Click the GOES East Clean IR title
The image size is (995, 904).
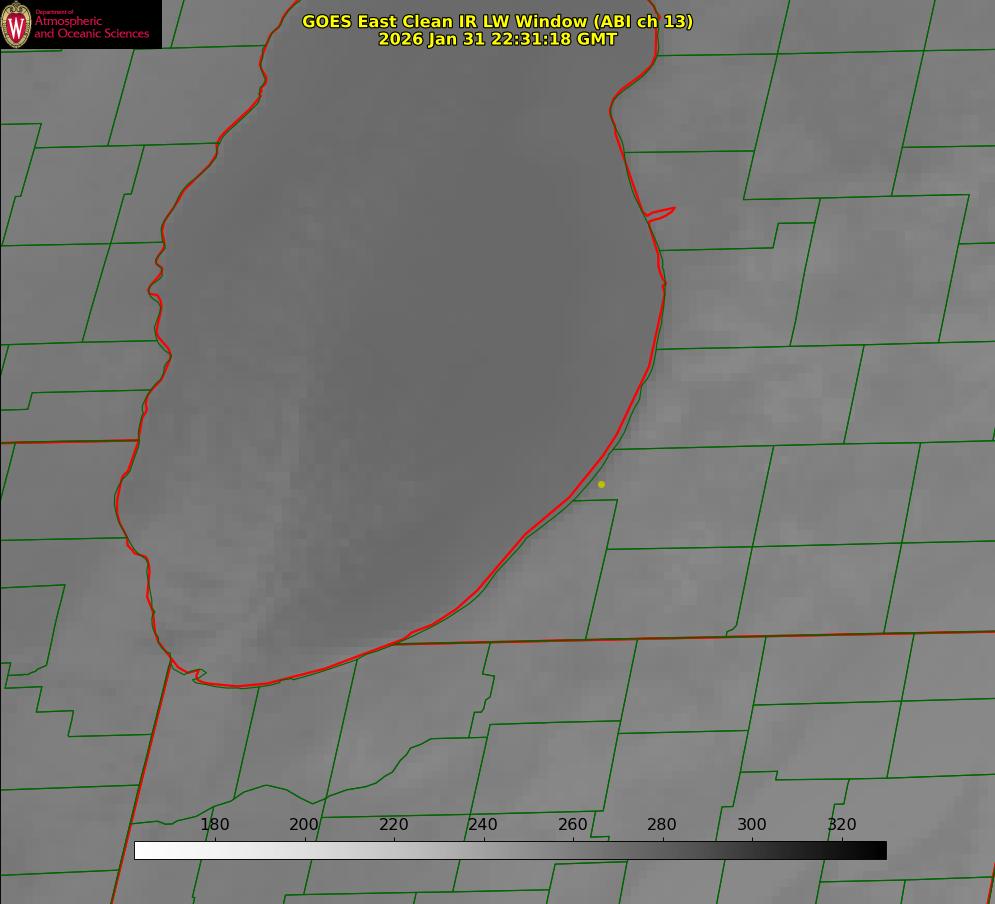pos(498,21)
